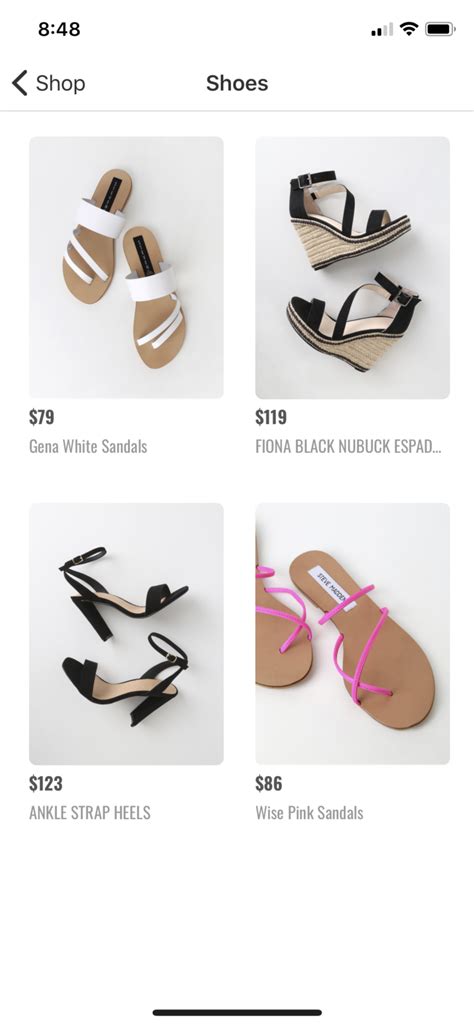The height and width of the screenshot is (1026, 474).
Task: Tap the Wise Pink Sandals title
Action: click(309, 813)
